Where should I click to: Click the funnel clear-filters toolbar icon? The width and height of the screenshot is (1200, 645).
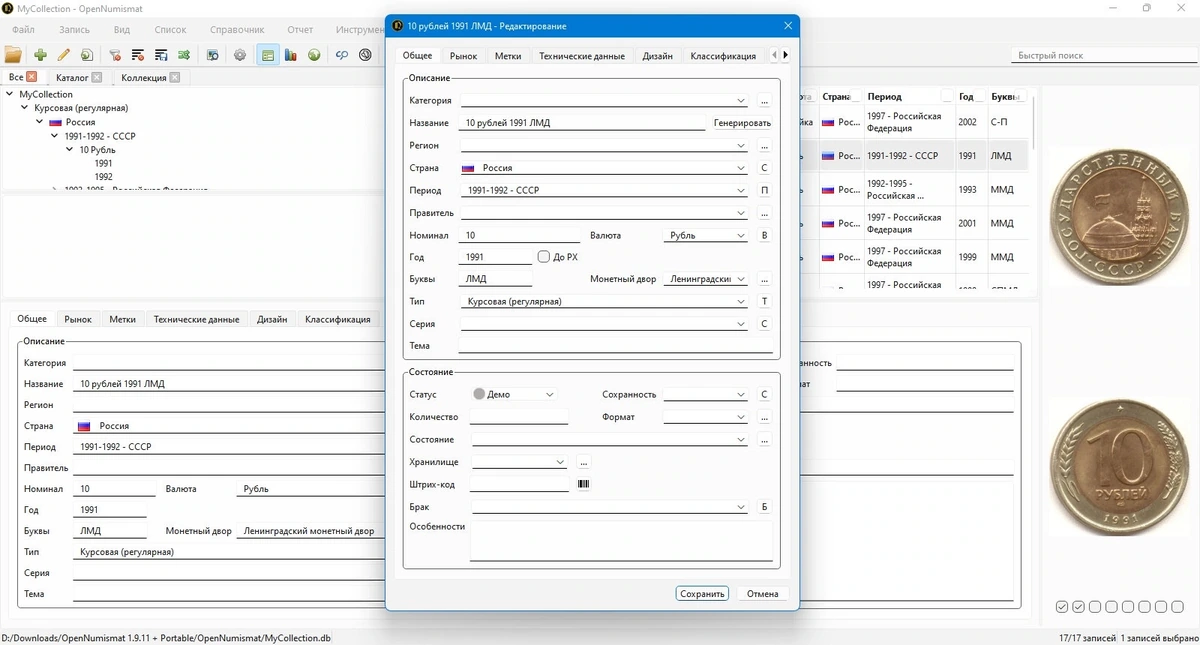click(x=115, y=55)
